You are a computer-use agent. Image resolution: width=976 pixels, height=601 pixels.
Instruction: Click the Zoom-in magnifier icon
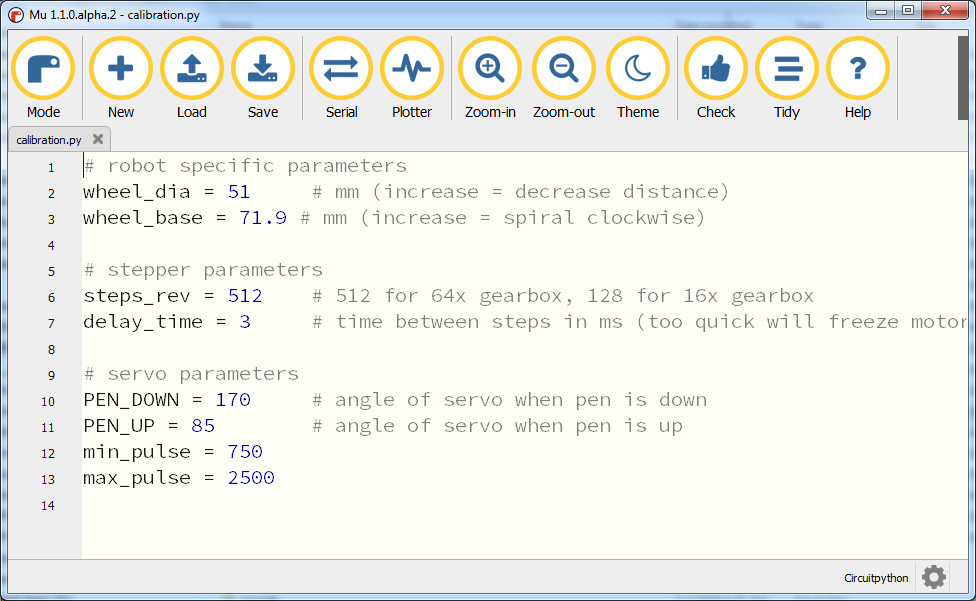490,68
